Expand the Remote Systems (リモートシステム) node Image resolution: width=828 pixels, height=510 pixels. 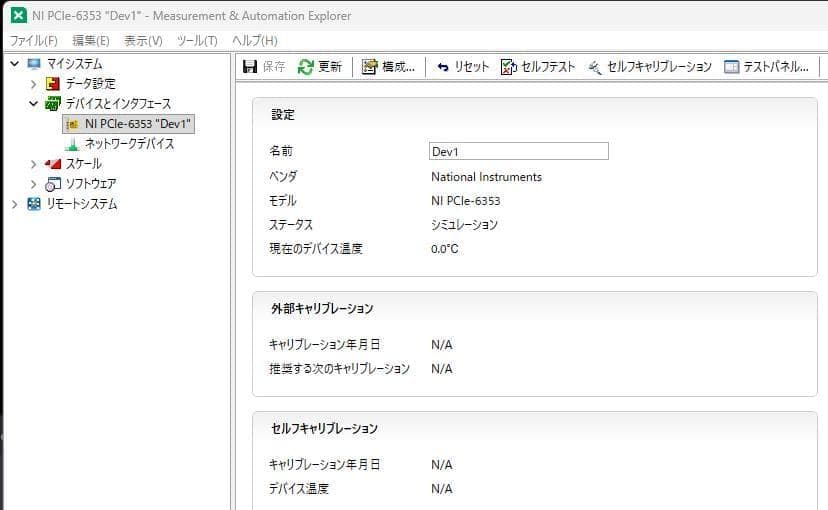14,204
